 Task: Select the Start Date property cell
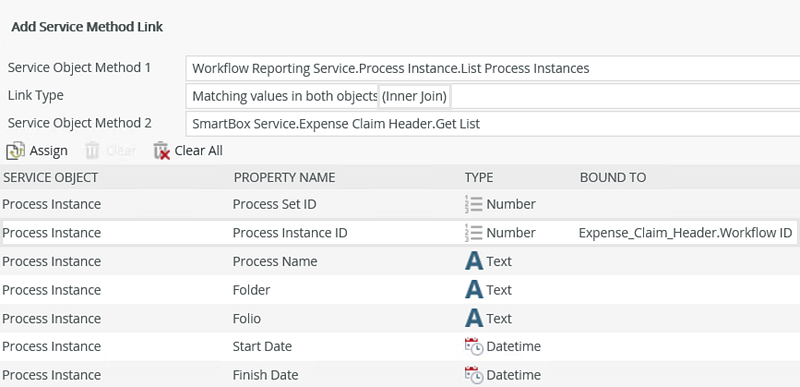[x=262, y=347]
